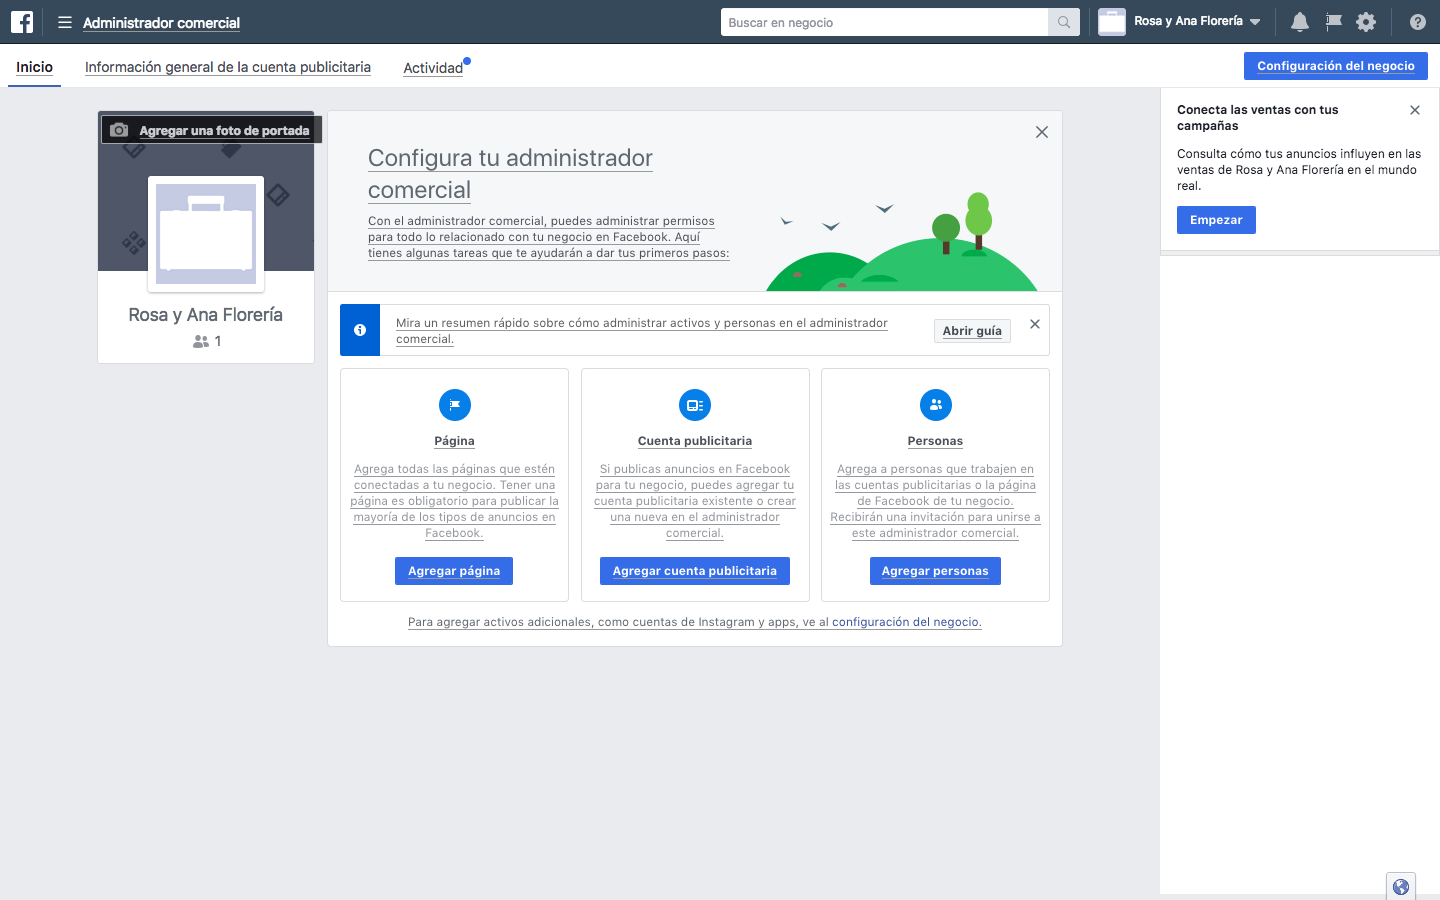Image resolution: width=1440 pixels, height=900 pixels.
Task: Open the settings gear icon
Action: pos(1366,22)
